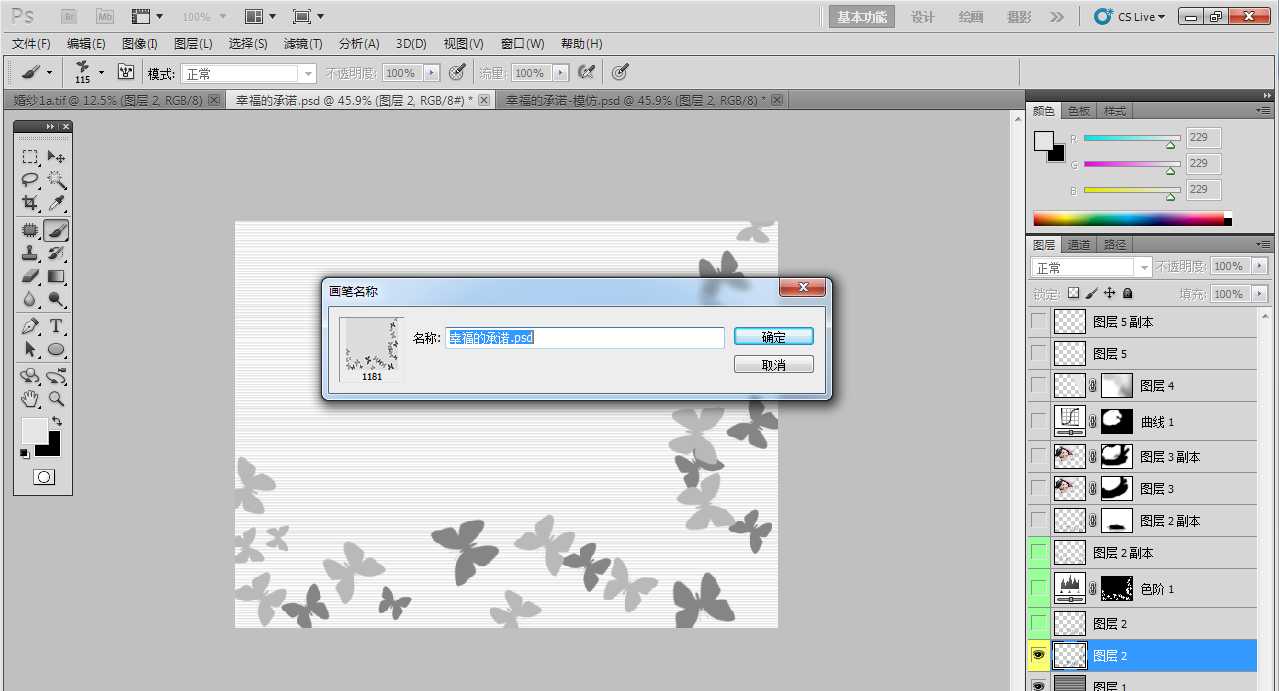
Task: Select the Blur tool
Action: pyautogui.click(x=30, y=299)
